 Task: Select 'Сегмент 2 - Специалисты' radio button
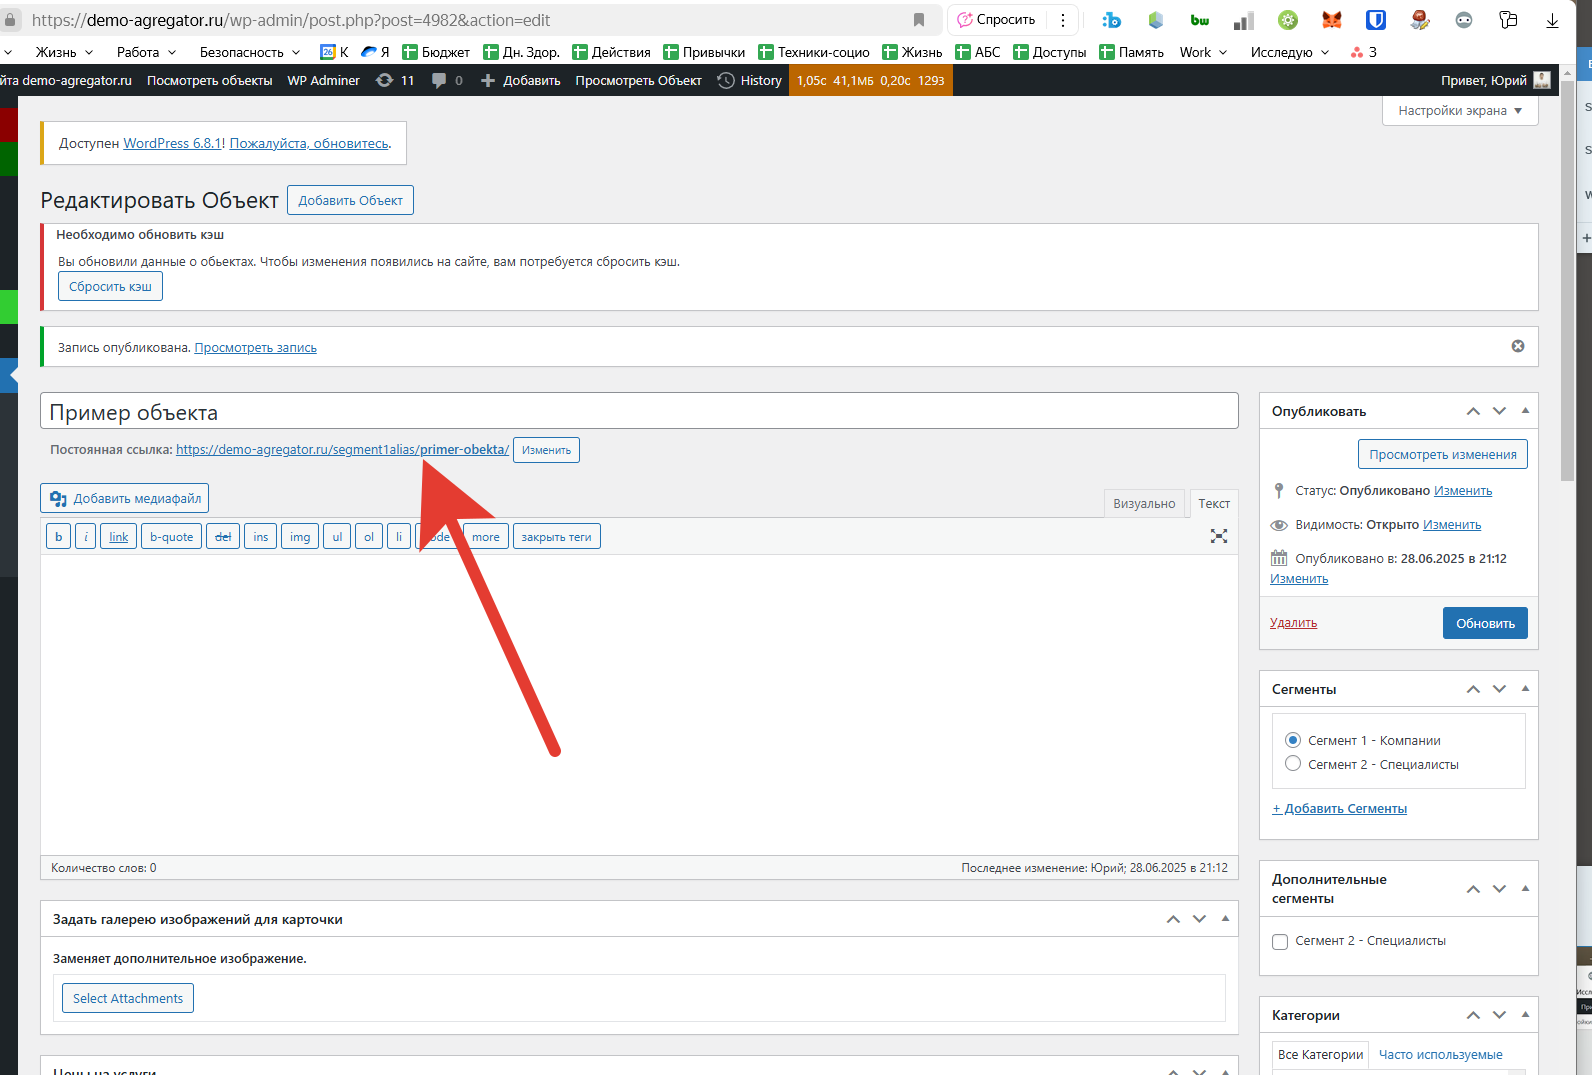(1293, 764)
